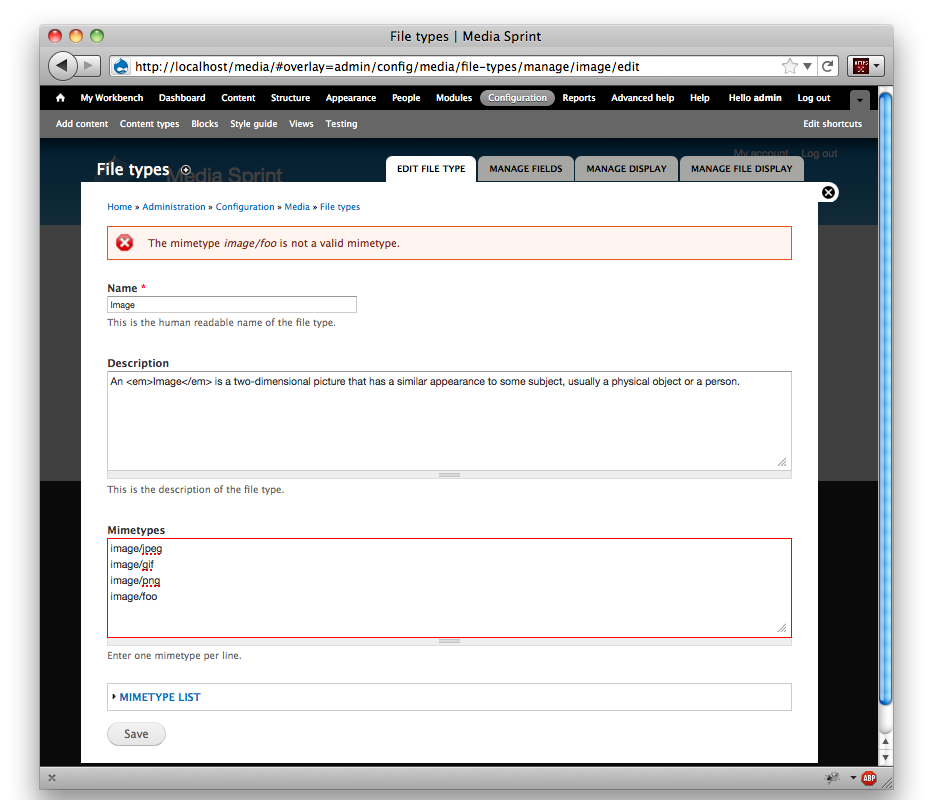Switch to Manage File Display tab
Screen dimensions: 933x800
(741, 168)
